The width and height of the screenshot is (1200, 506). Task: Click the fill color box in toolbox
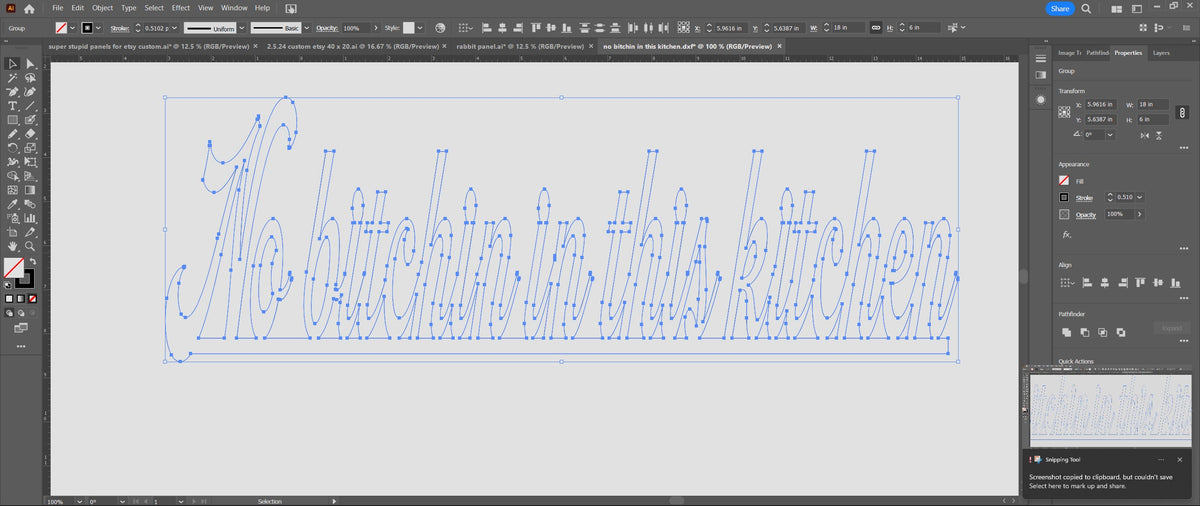[x=14, y=268]
